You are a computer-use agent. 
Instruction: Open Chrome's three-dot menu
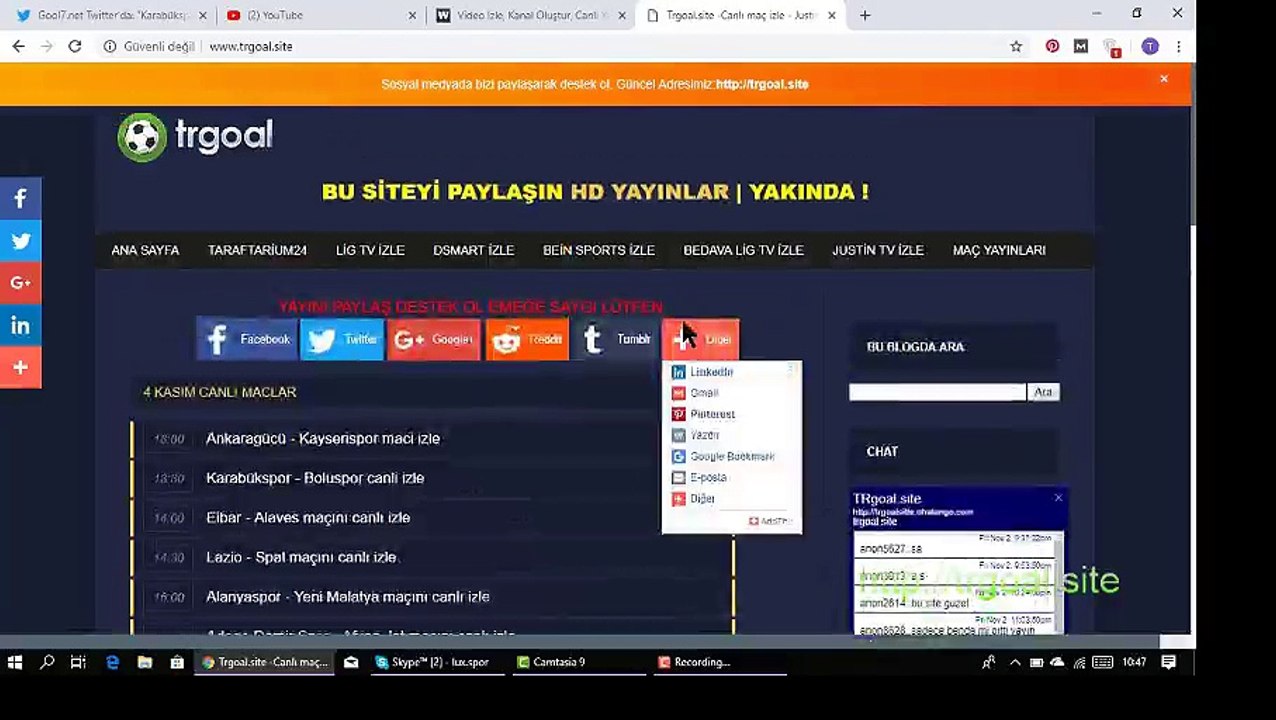1178,46
